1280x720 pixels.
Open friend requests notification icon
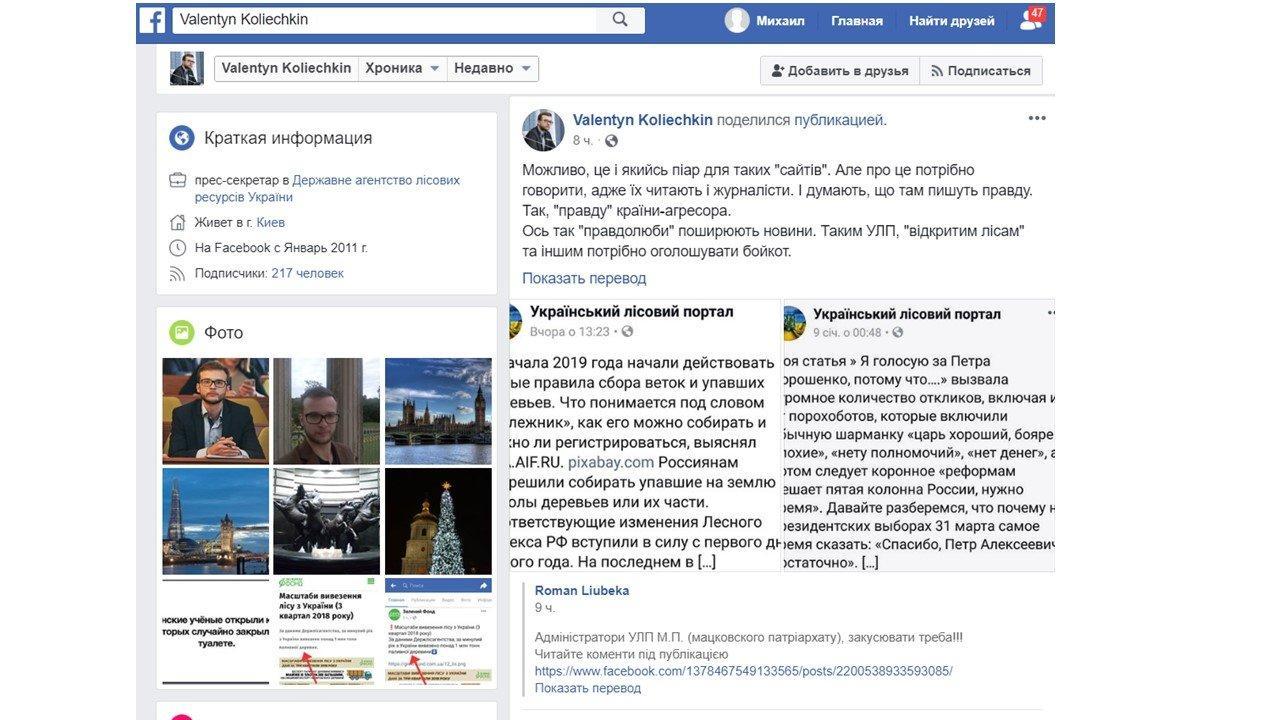(x=1030, y=20)
